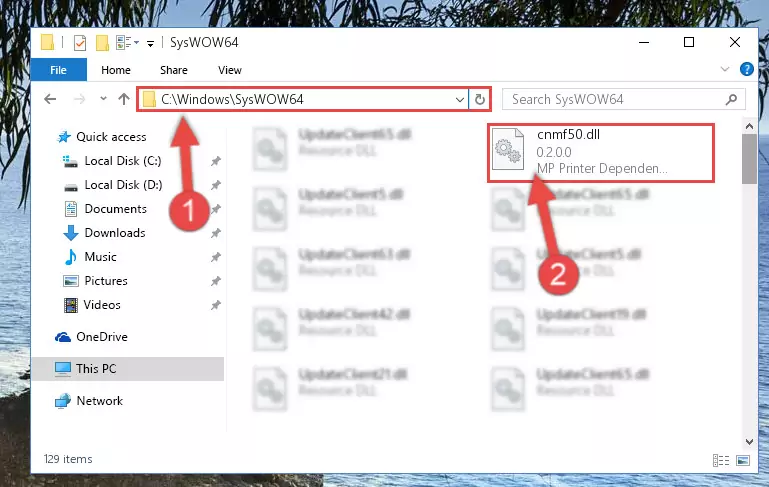
Task: Open Pictures in sidebar
Action: [x=105, y=281]
